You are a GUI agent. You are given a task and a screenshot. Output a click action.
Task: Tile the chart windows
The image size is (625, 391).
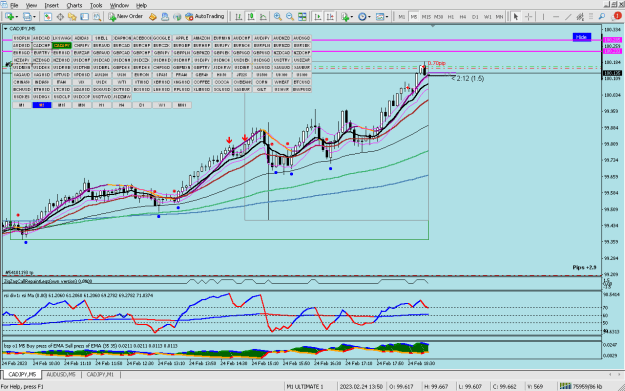tap(303, 17)
